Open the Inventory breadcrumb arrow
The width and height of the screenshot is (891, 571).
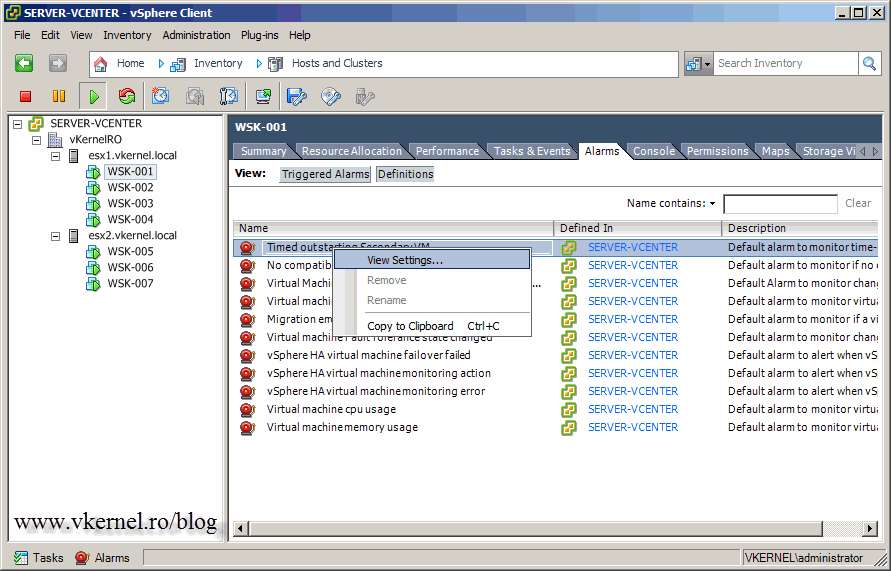[x=161, y=64]
